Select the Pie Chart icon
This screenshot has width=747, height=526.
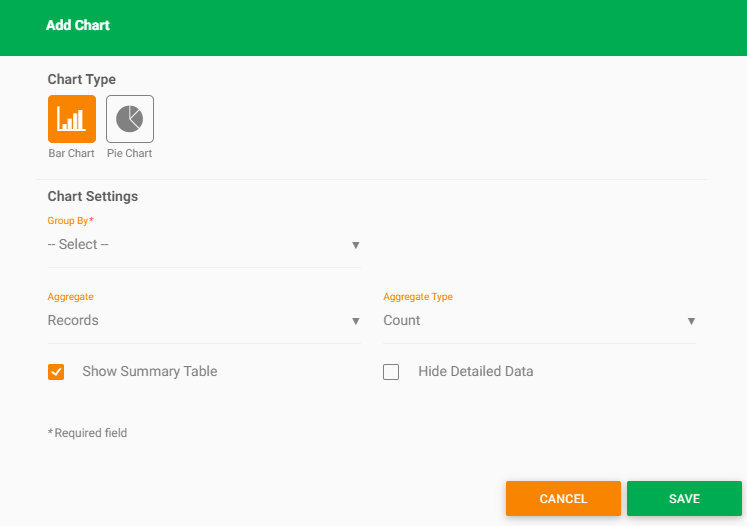click(130, 119)
